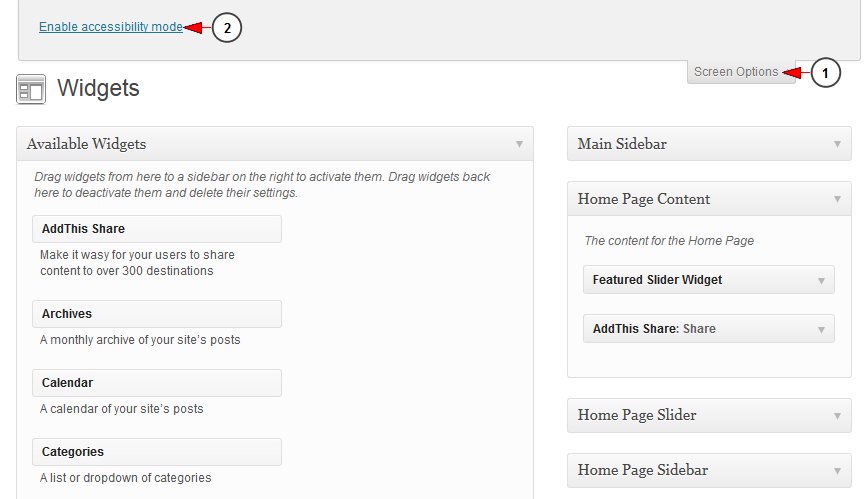This screenshot has height=499, width=865.
Task: Select the Calendar widget
Action: coord(156,383)
